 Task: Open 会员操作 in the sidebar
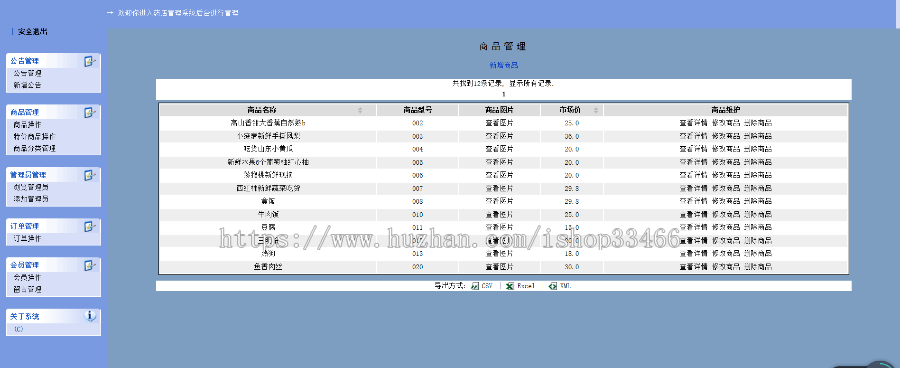(28, 277)
